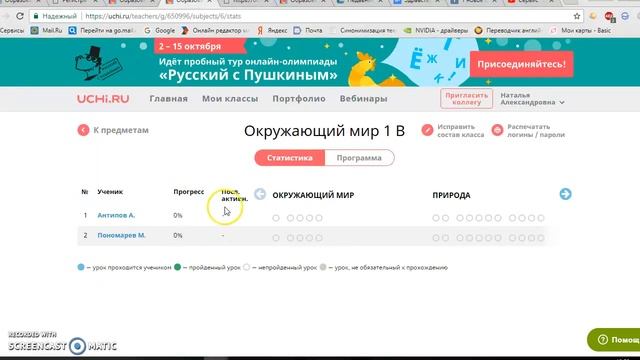Viewport: 640px width, 360px height.
Task: Click the pencil icon Исправить состав класса
Action: tap(427, 130)
